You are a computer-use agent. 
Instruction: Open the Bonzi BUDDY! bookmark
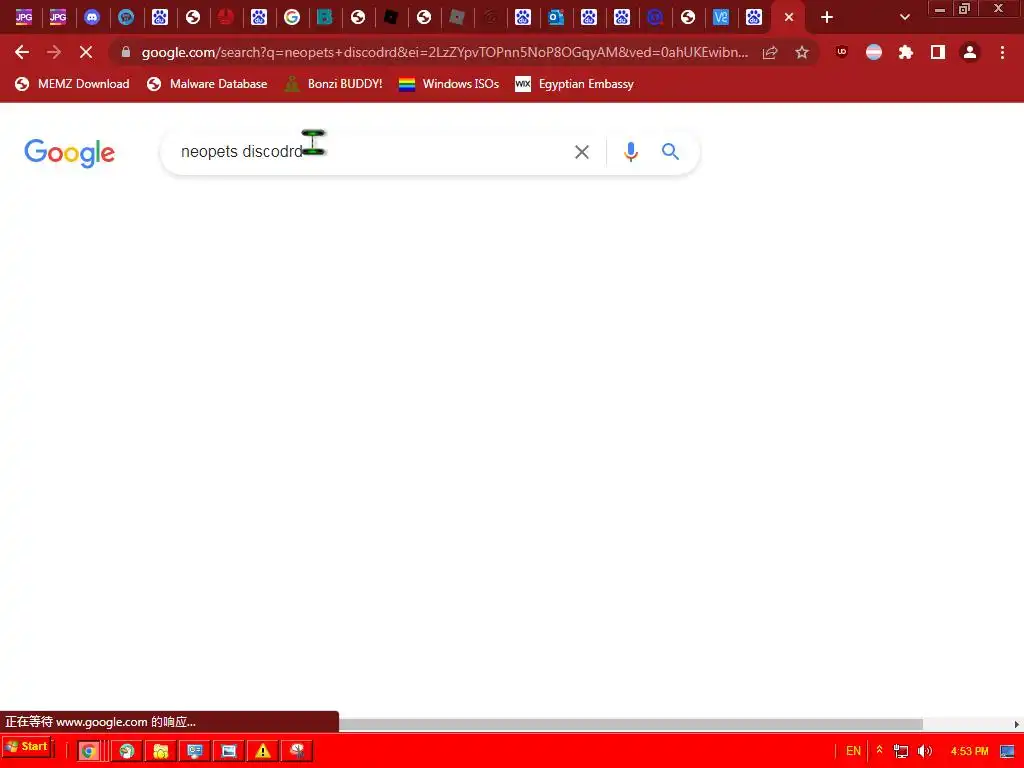click(334, 84)
